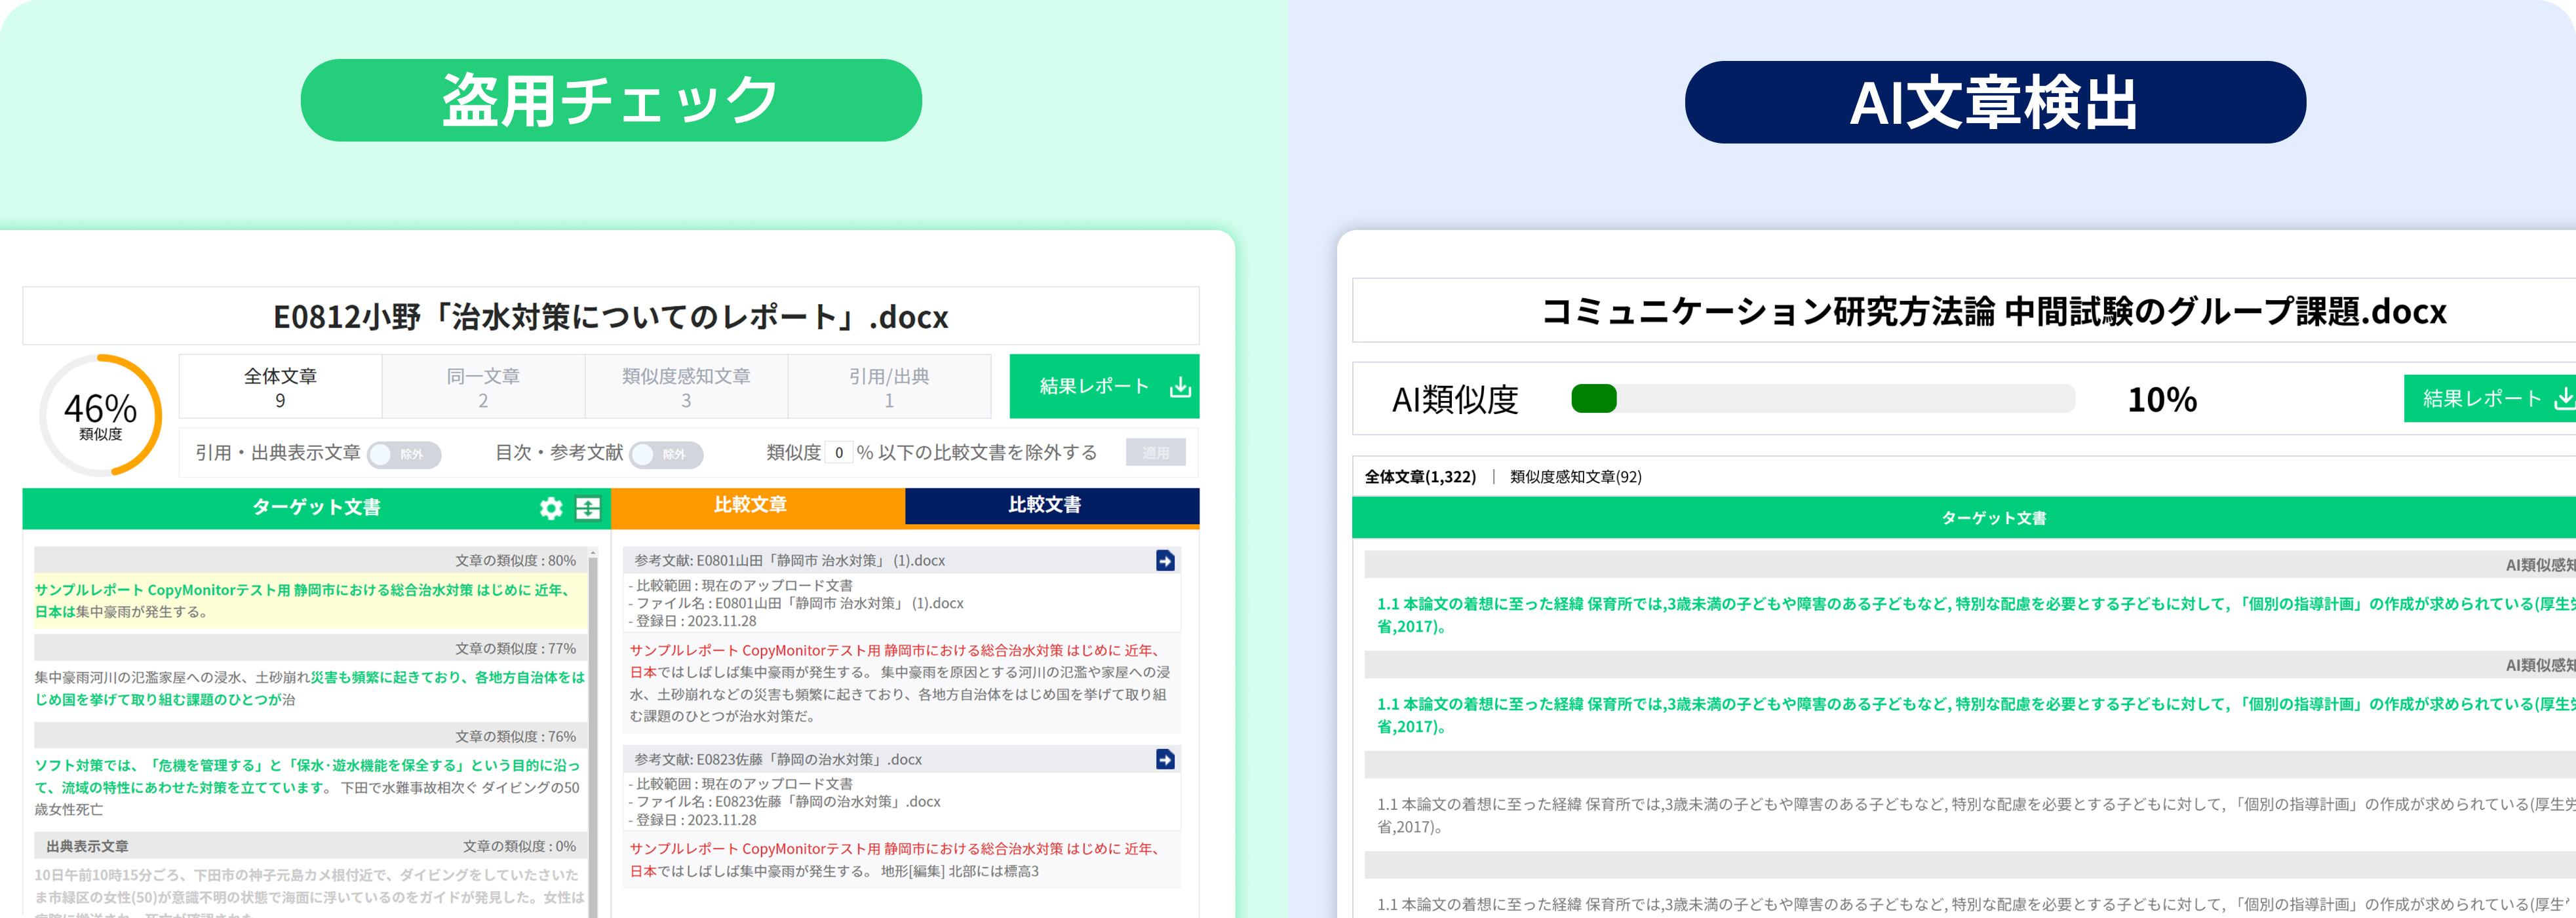Click the 10% AI similarity value
The width and height of the screenshot is (2576, 918).
point(2162,400)
